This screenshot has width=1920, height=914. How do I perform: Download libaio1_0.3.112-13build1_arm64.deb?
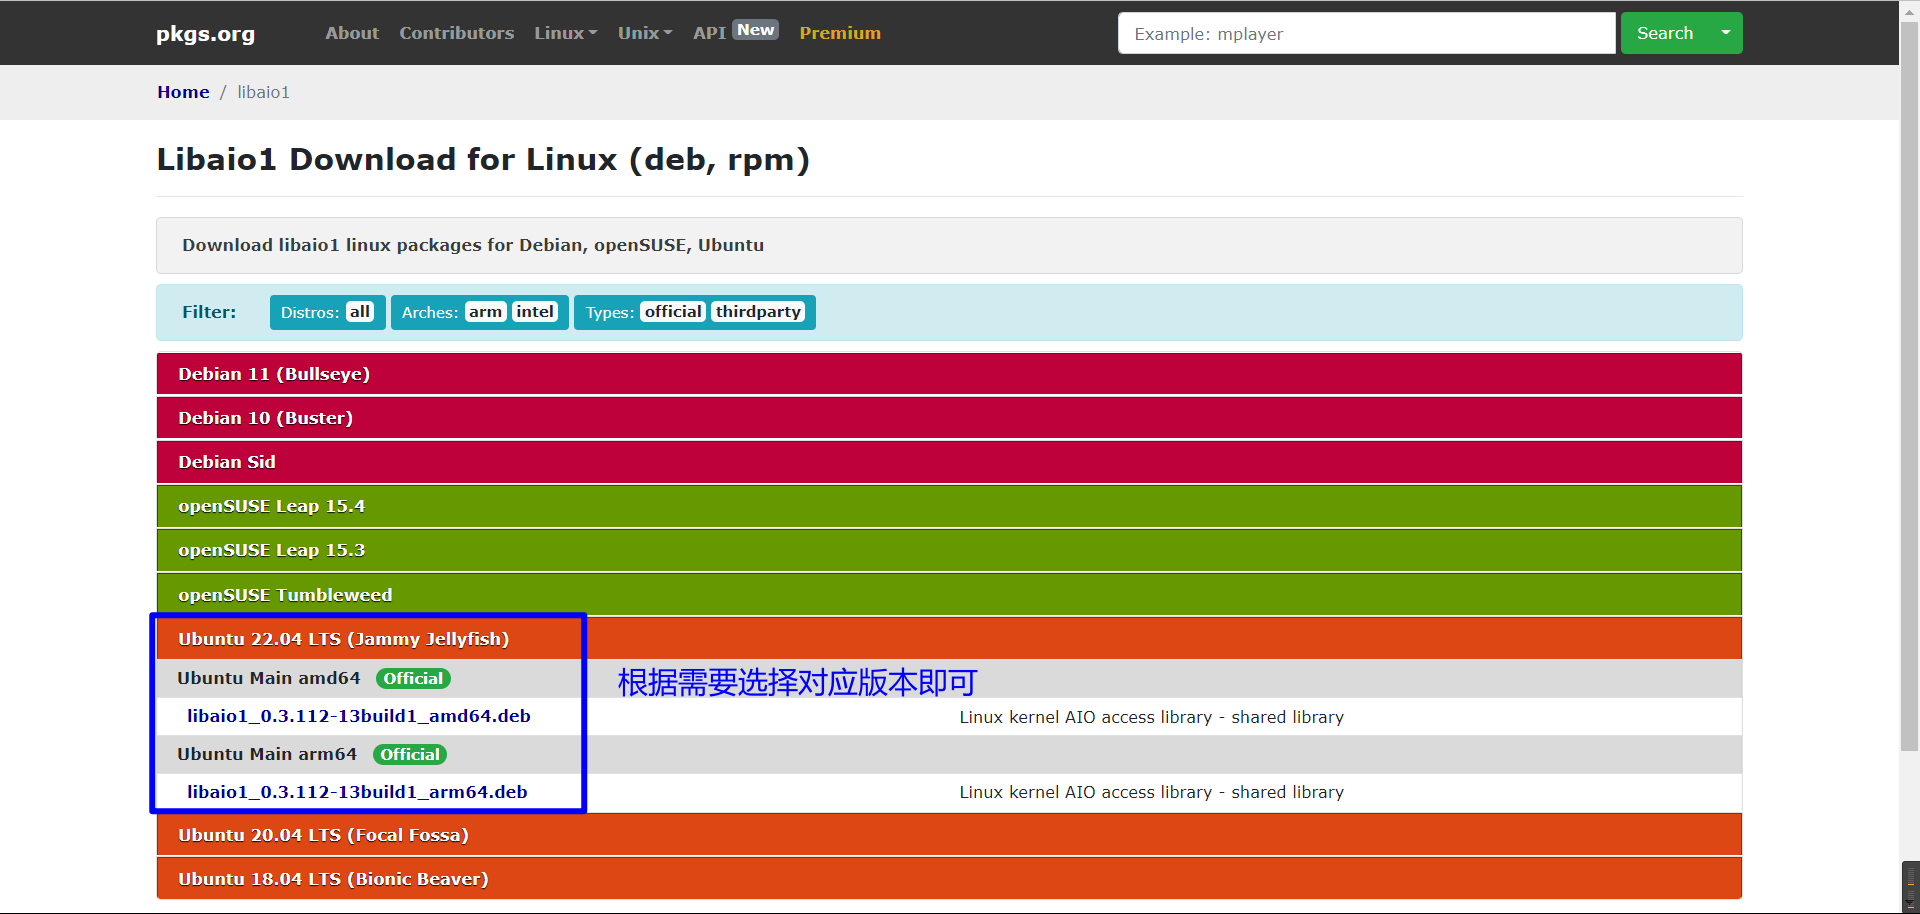(357, 790)
